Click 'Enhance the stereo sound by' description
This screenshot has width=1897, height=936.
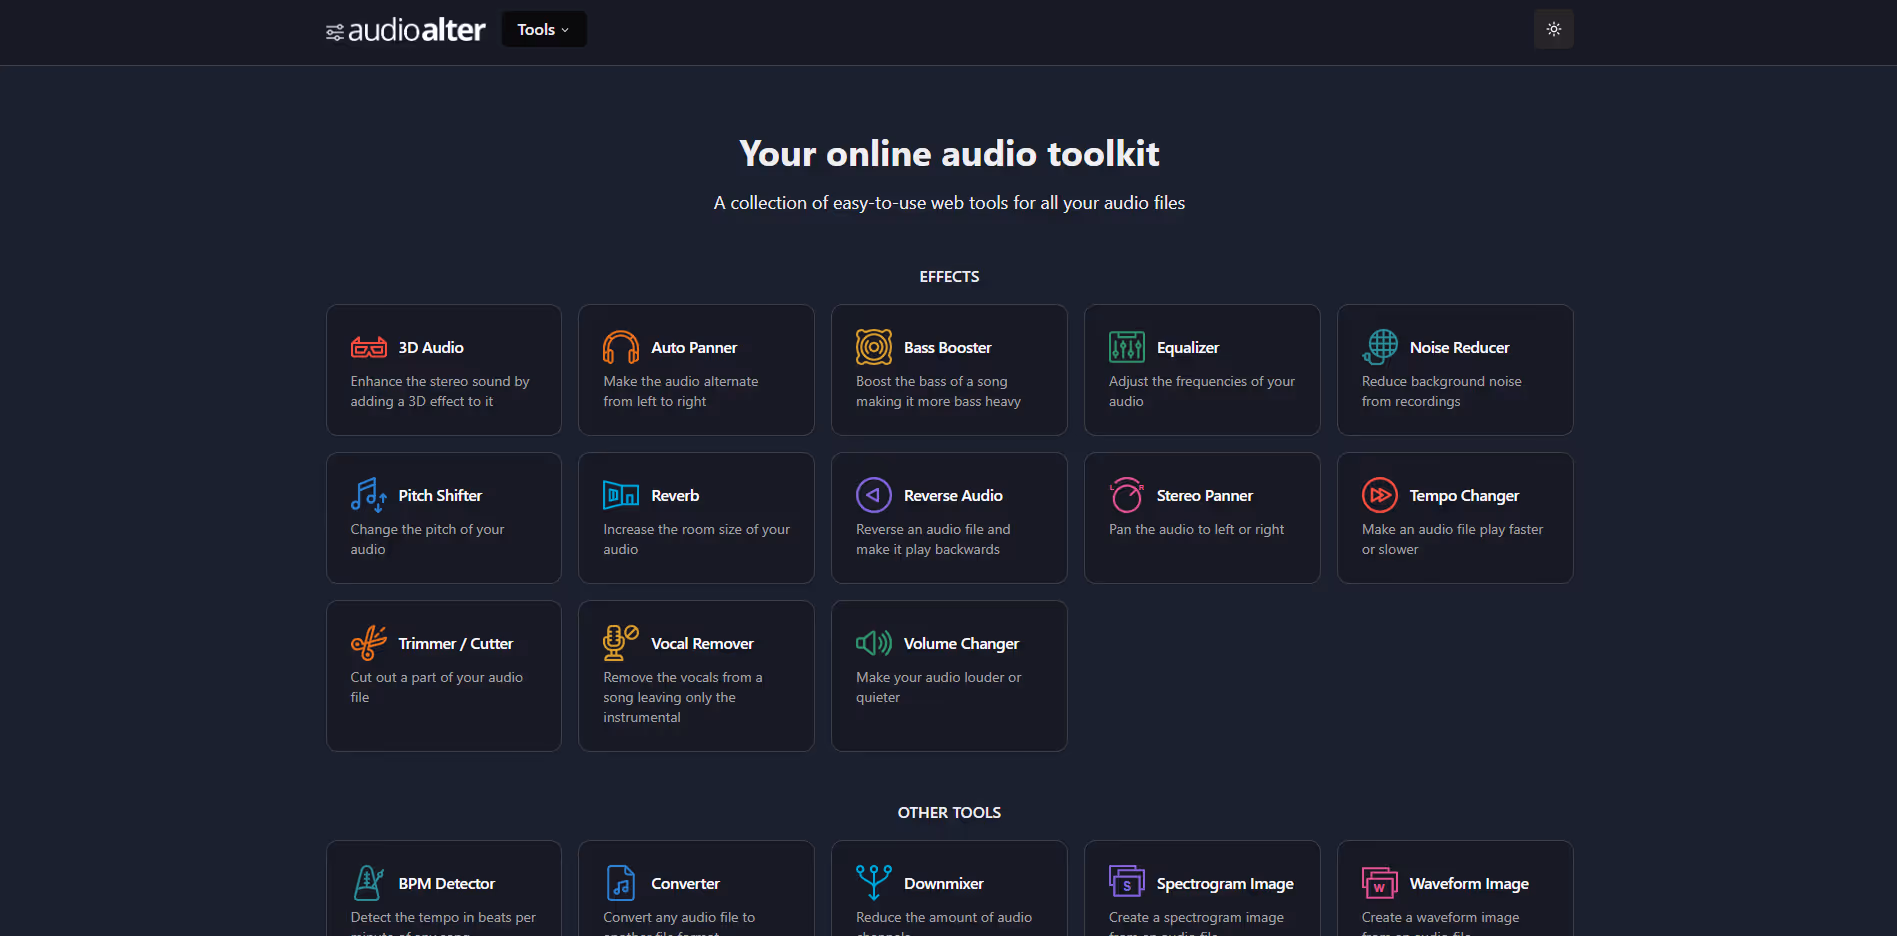point(440,381)
